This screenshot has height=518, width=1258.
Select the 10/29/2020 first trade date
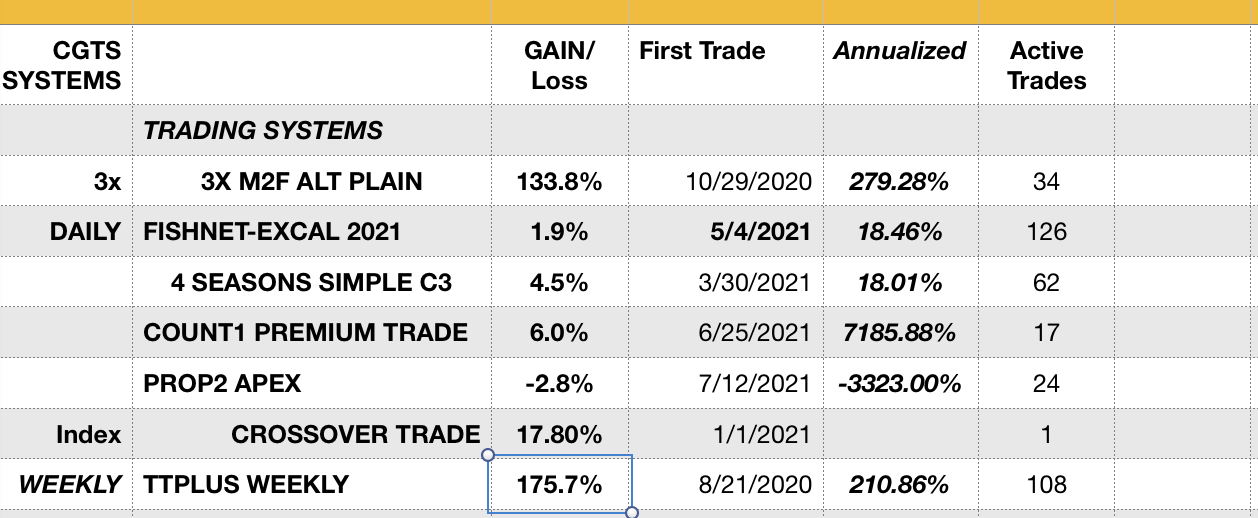coord(748,181)
